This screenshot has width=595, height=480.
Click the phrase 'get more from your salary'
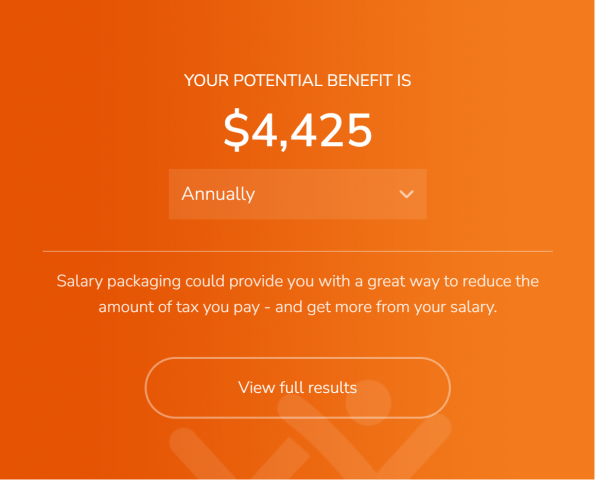click(x=402, y=307)
